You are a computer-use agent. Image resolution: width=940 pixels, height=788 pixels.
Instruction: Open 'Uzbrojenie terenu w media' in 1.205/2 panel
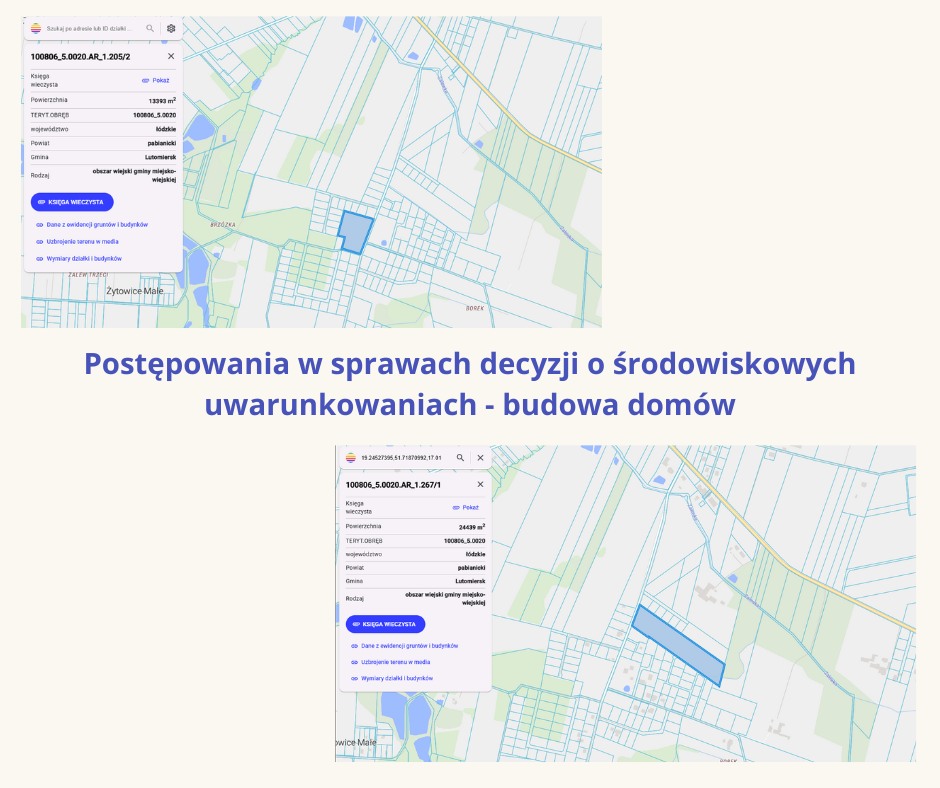(82, 241)
